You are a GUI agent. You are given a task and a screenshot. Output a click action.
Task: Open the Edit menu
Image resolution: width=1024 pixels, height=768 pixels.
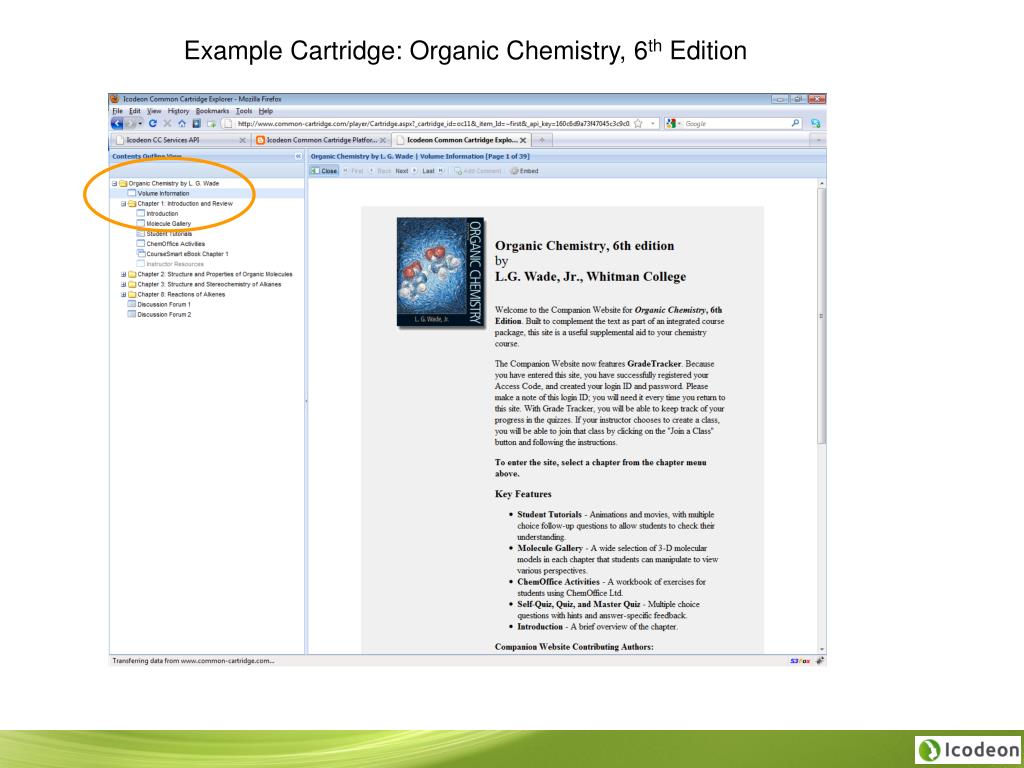135,111
